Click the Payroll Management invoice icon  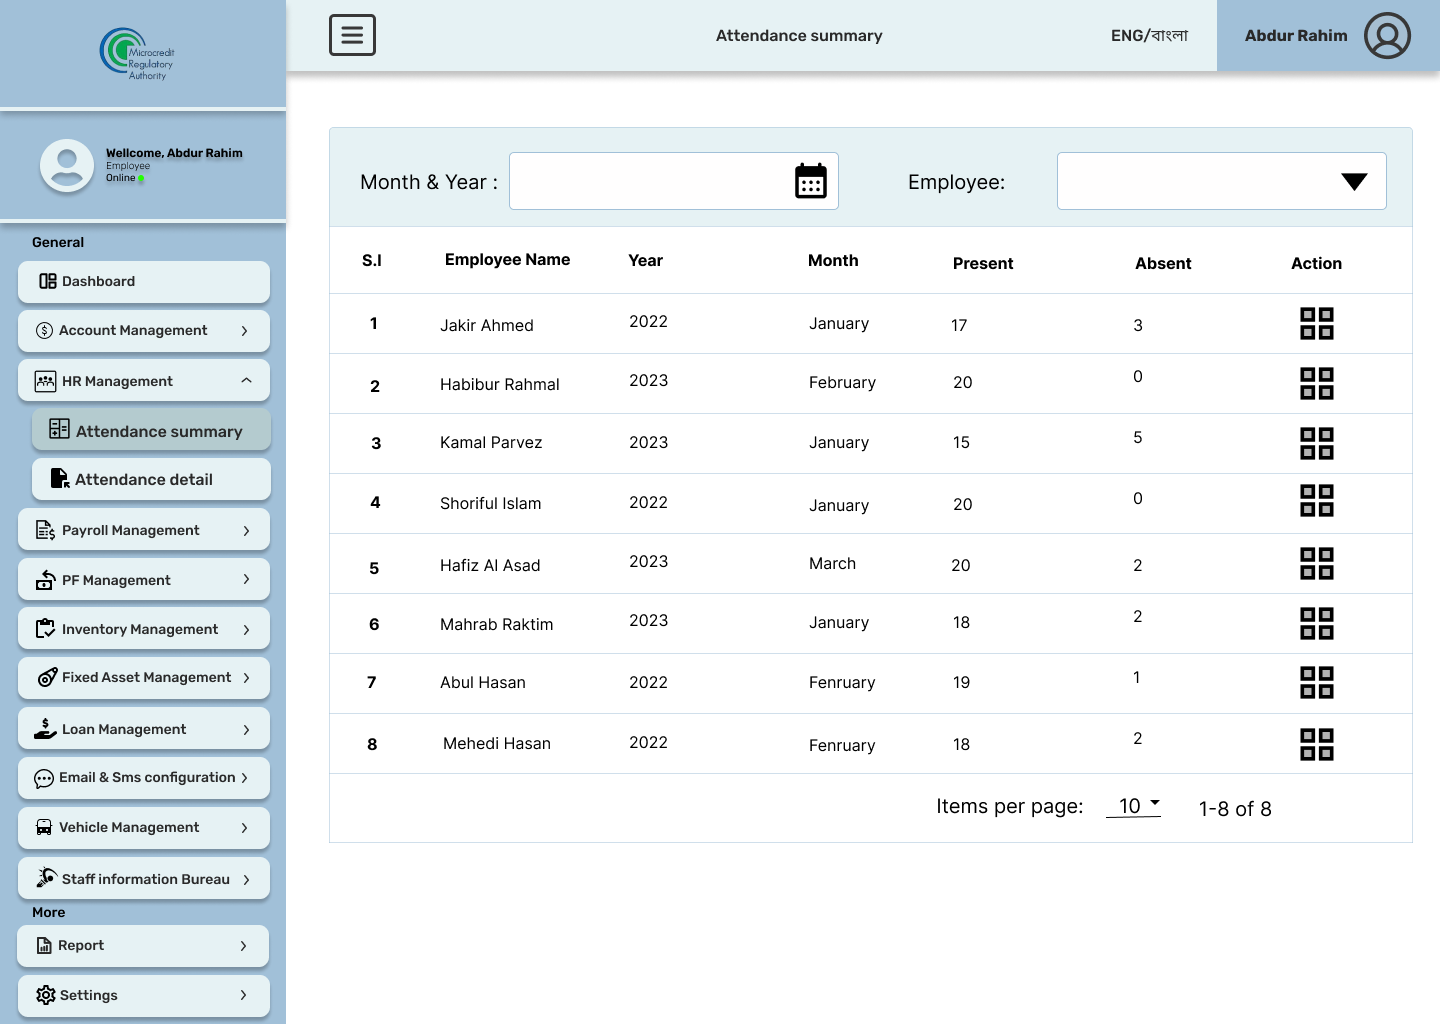[46, 530]
